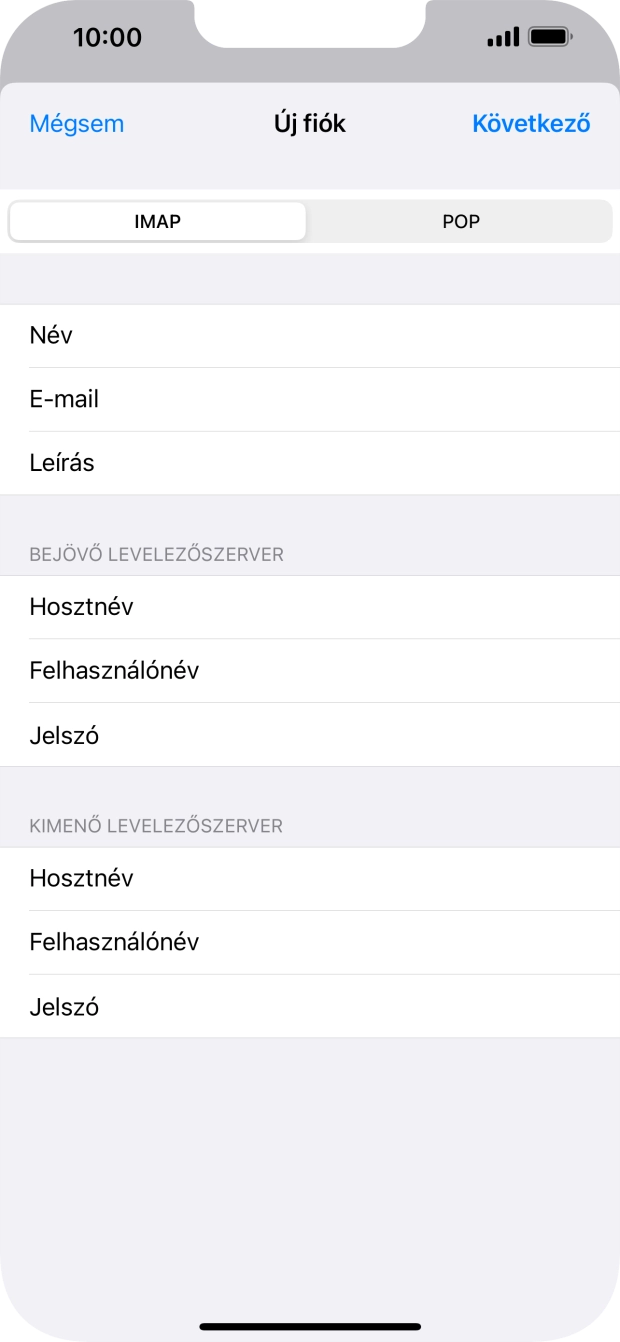Switch to the IMAP tab
Viewport: 620px width, 1342px height.
156,221
